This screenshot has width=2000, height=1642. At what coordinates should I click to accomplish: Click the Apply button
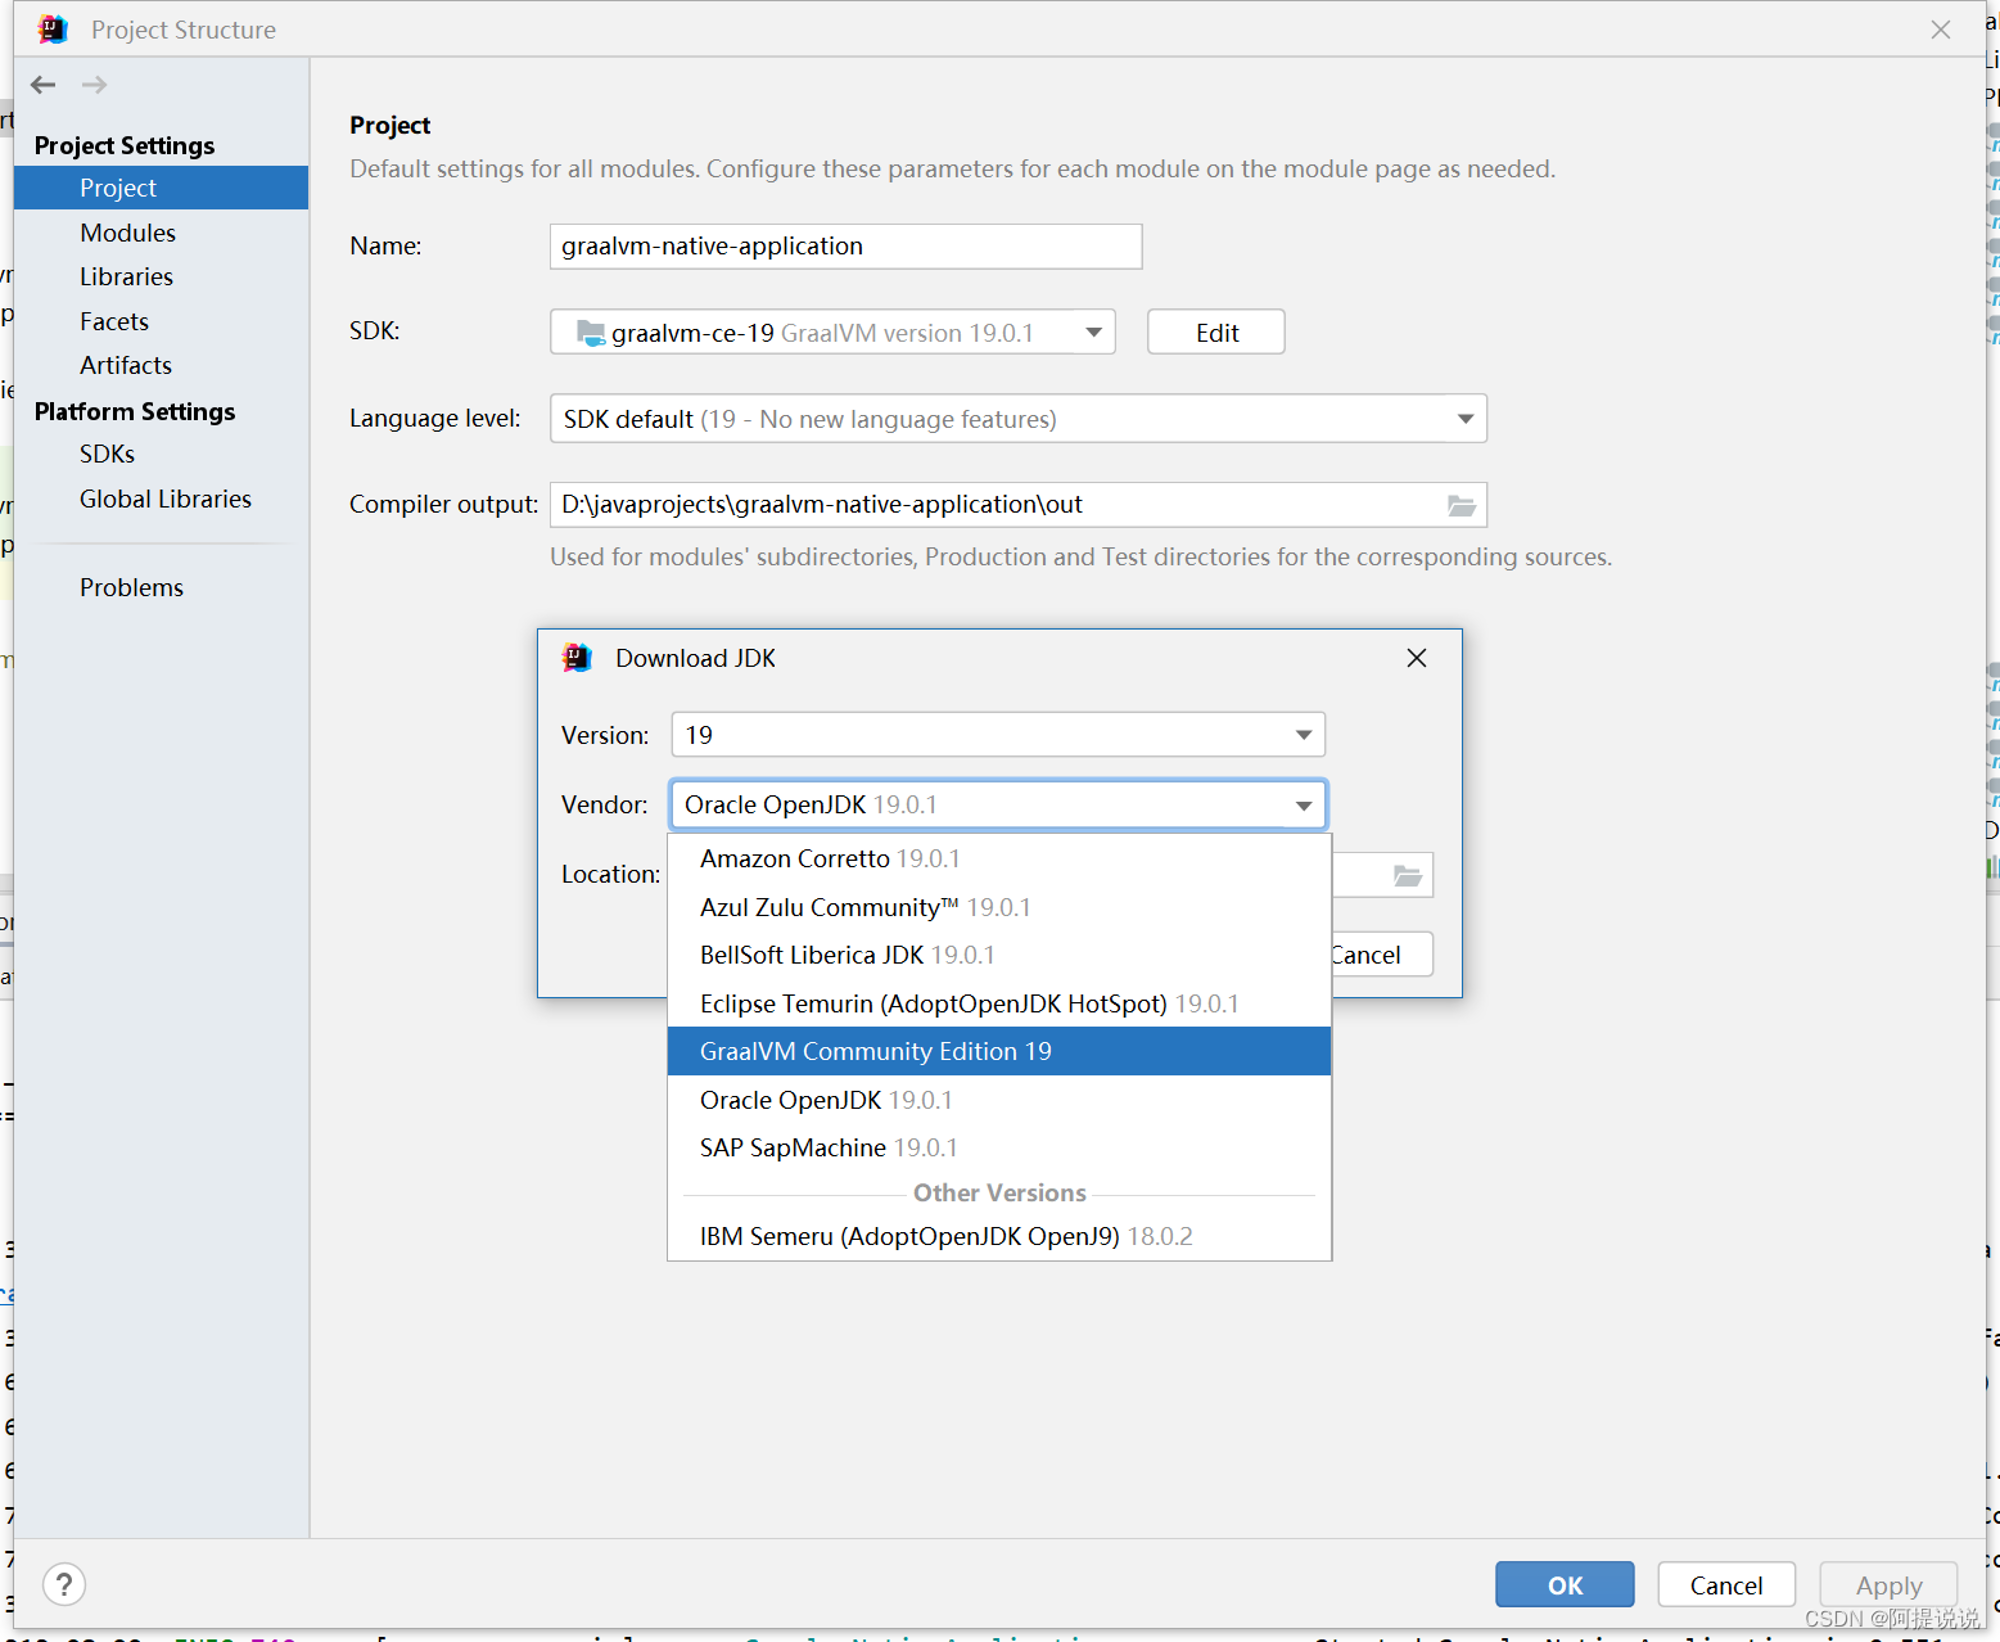[x=1888, y=1585]
